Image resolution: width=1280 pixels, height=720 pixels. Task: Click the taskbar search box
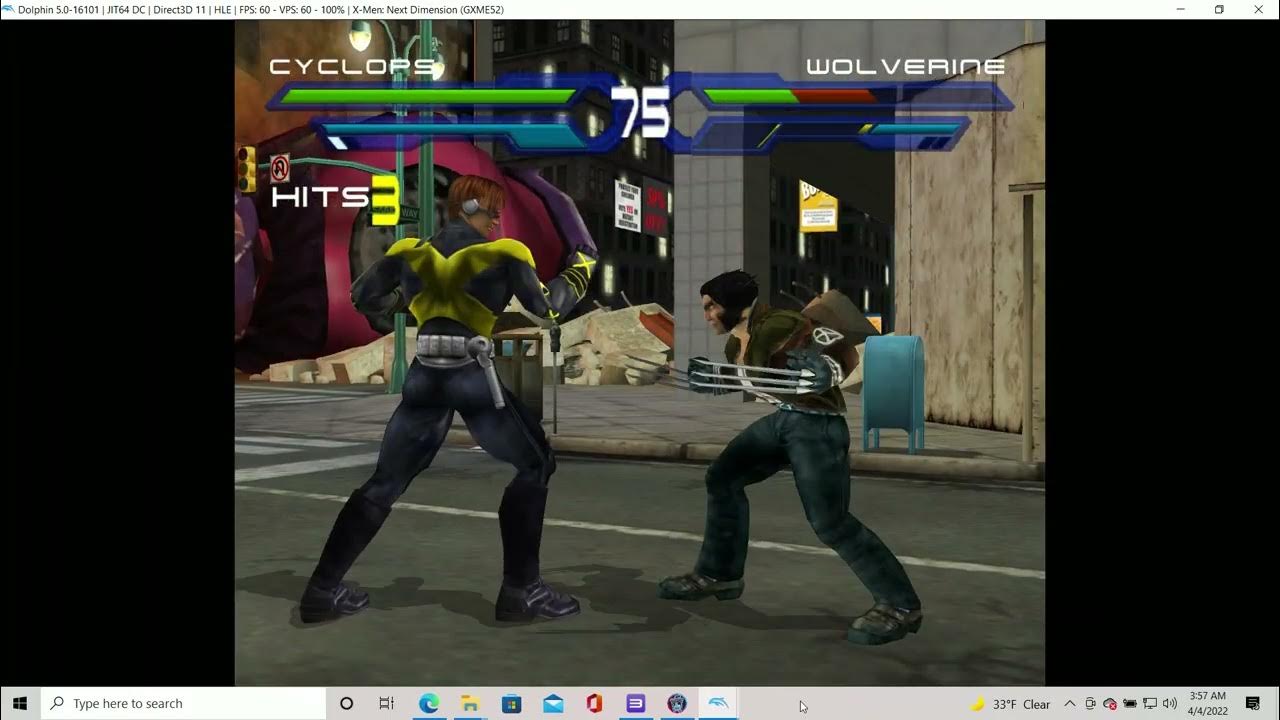pos(183,704)
